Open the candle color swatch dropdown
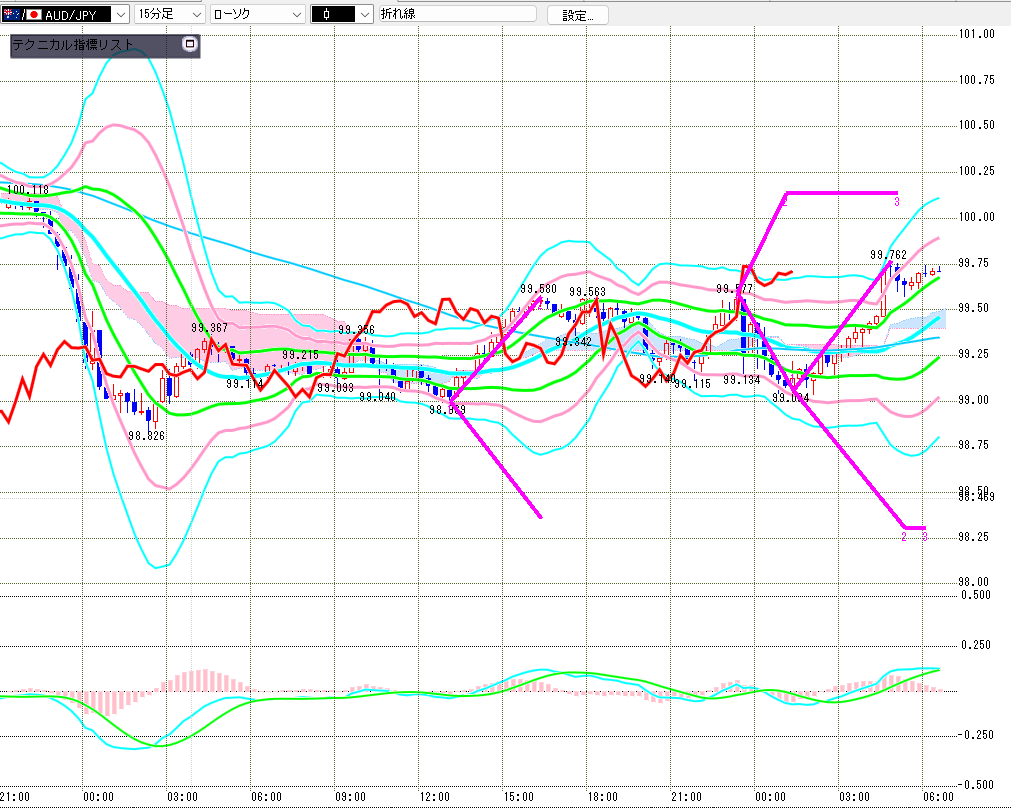Image resolution: width=1011 pixels, height=808 pixels. pos(365,15)
